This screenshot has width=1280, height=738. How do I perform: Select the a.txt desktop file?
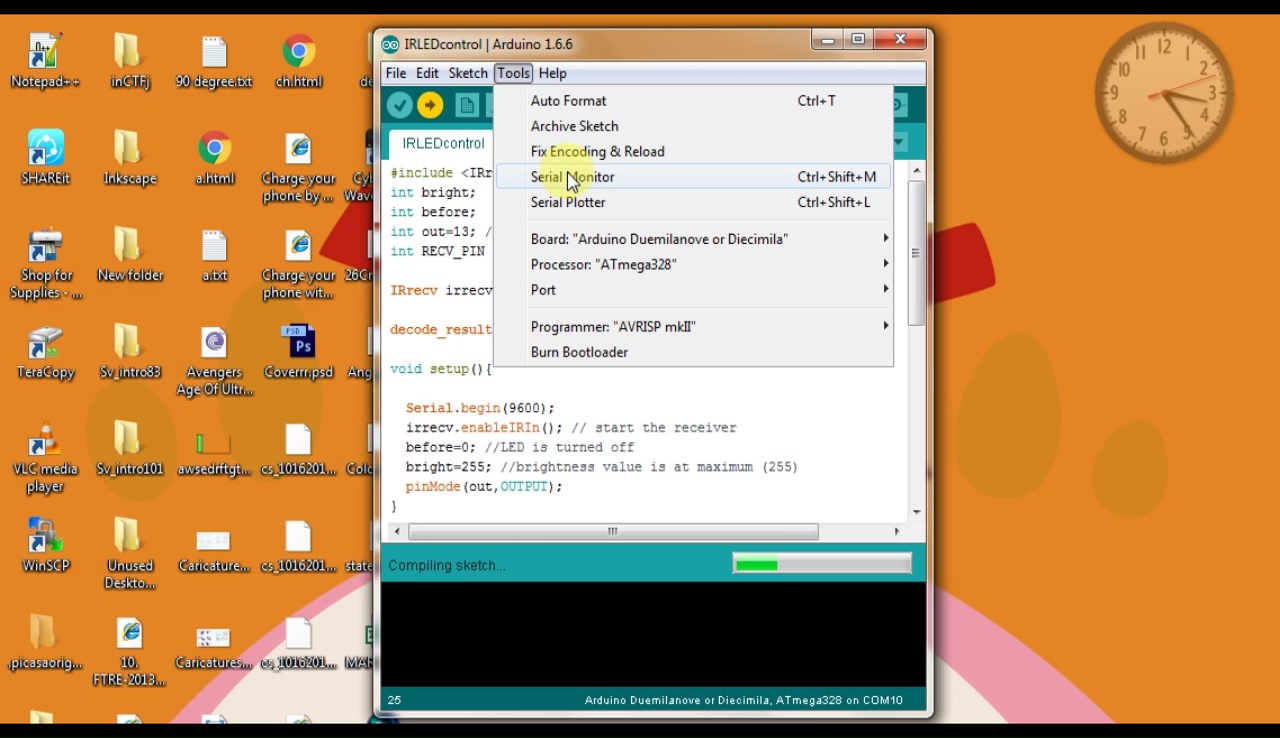coord(214,255)
